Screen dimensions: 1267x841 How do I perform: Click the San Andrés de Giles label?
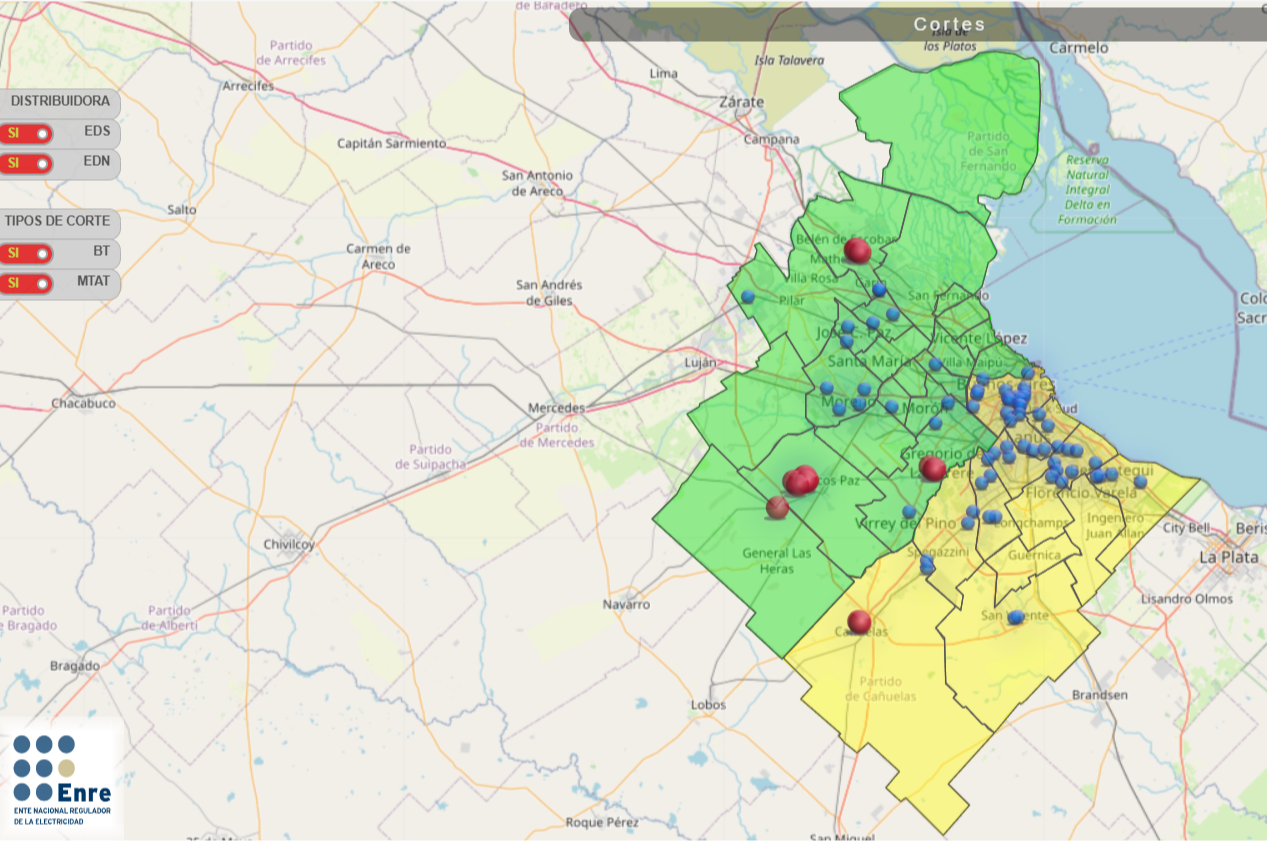548,292
